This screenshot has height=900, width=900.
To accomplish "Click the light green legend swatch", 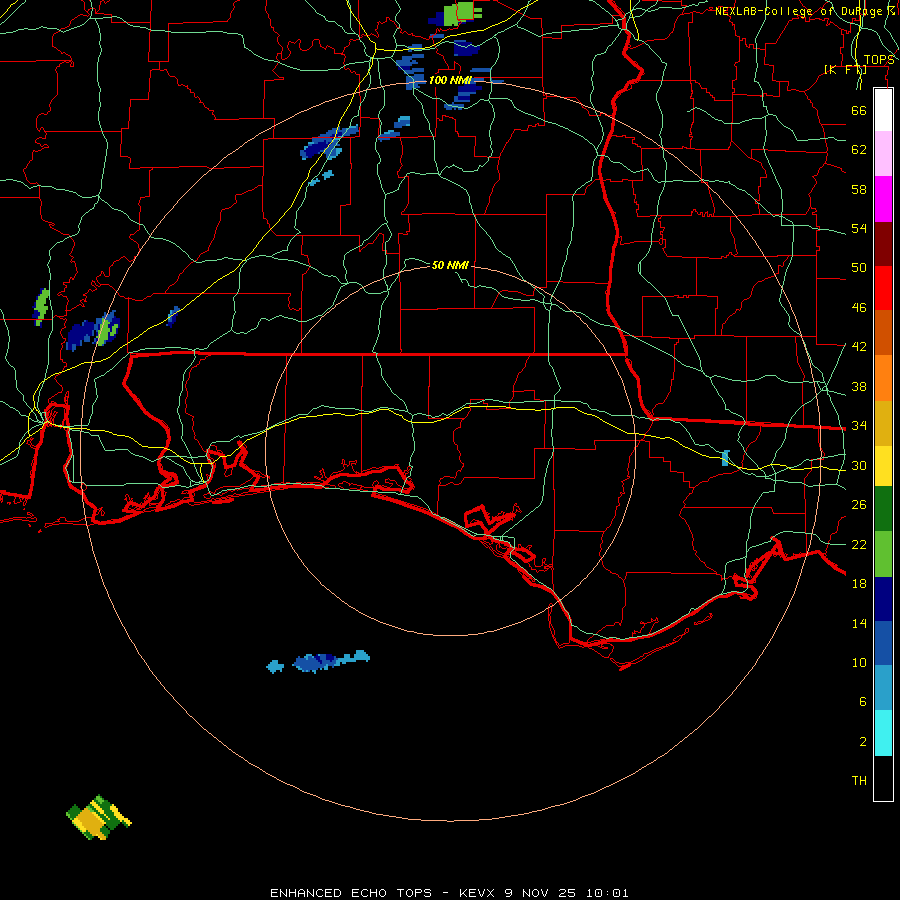I will [883, 554].
